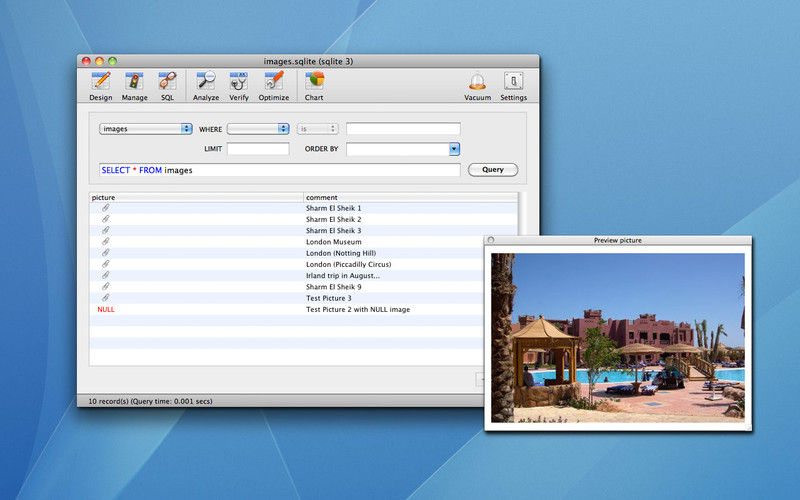Select the 'Sharm El Sheik 1' comment
Viewport: 800px width, 500px height.
pyautogui.click(x=334, y=208)
